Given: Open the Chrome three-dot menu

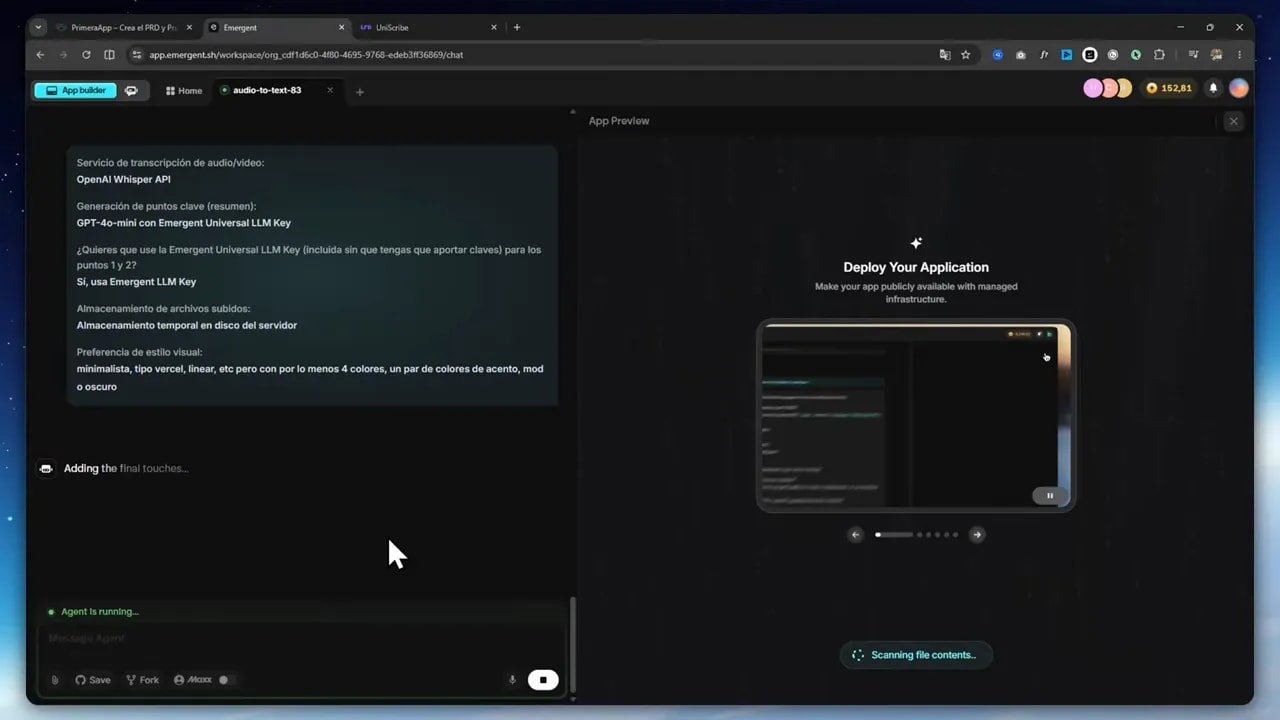Looking at the screenshot, I should 1240,55.
